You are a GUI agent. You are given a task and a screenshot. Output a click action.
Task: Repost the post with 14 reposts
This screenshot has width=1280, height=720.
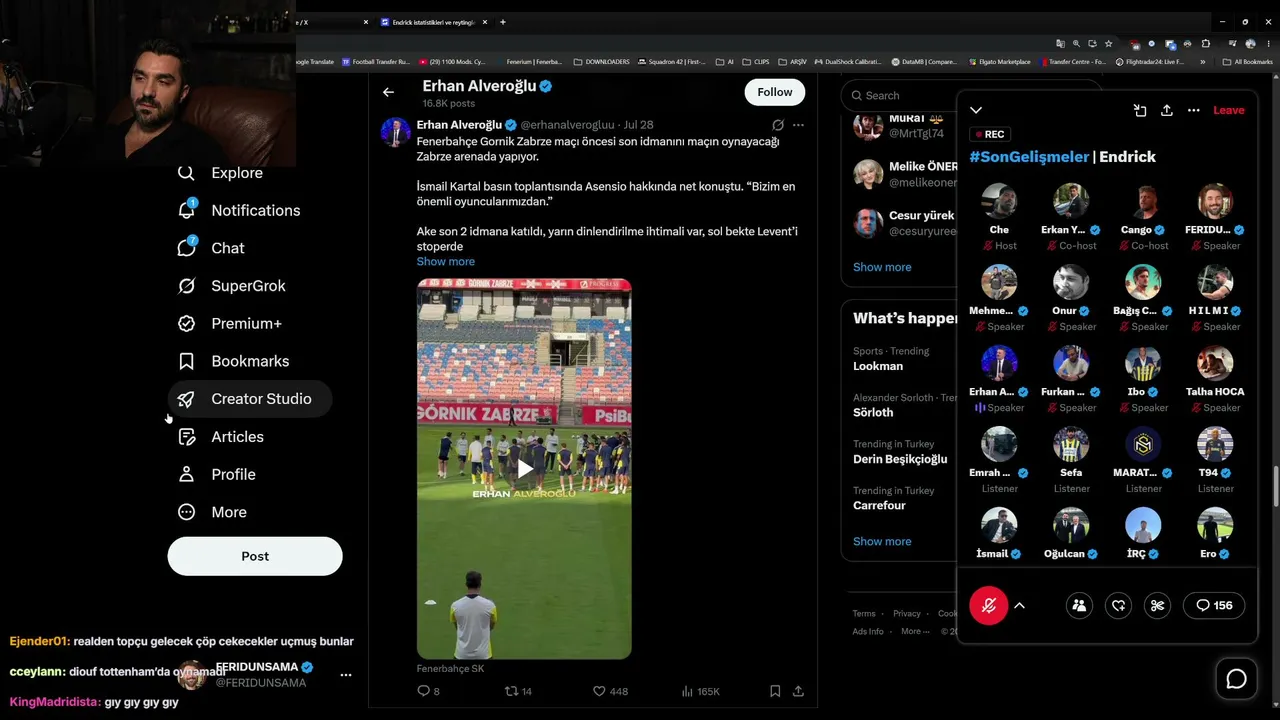coord(518,691)
